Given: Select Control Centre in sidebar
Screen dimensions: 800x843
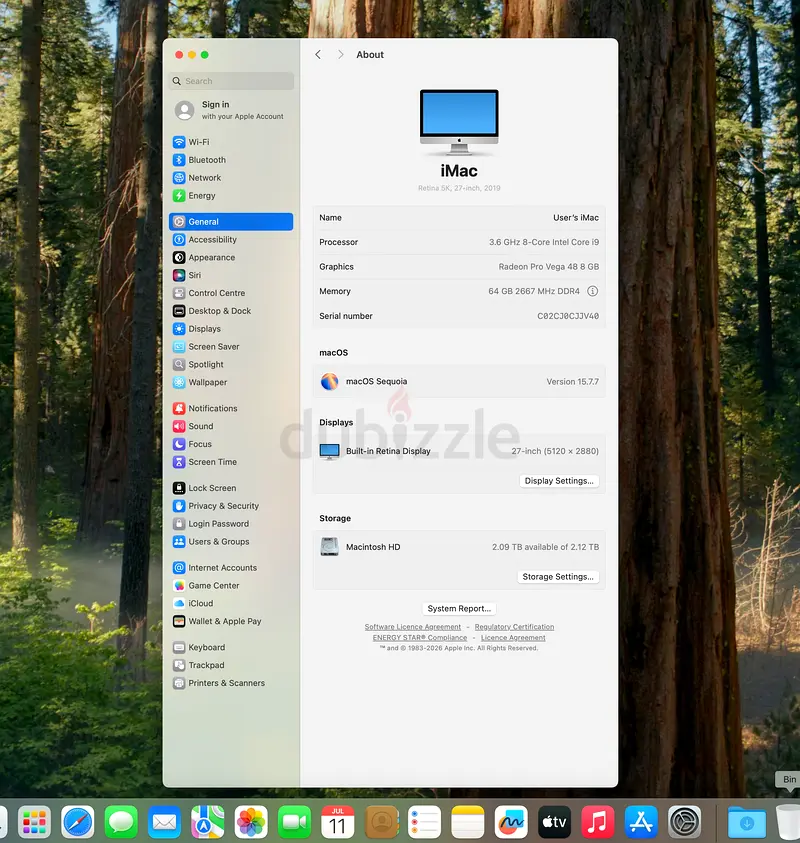Looking at the screenshot, I should 231,293.
